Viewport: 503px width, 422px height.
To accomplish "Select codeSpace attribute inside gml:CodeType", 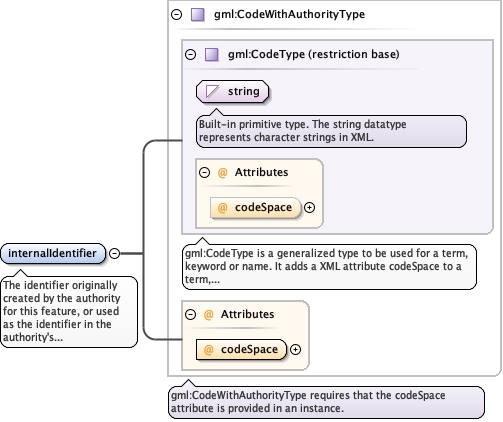I will click(x=255, y=208).
